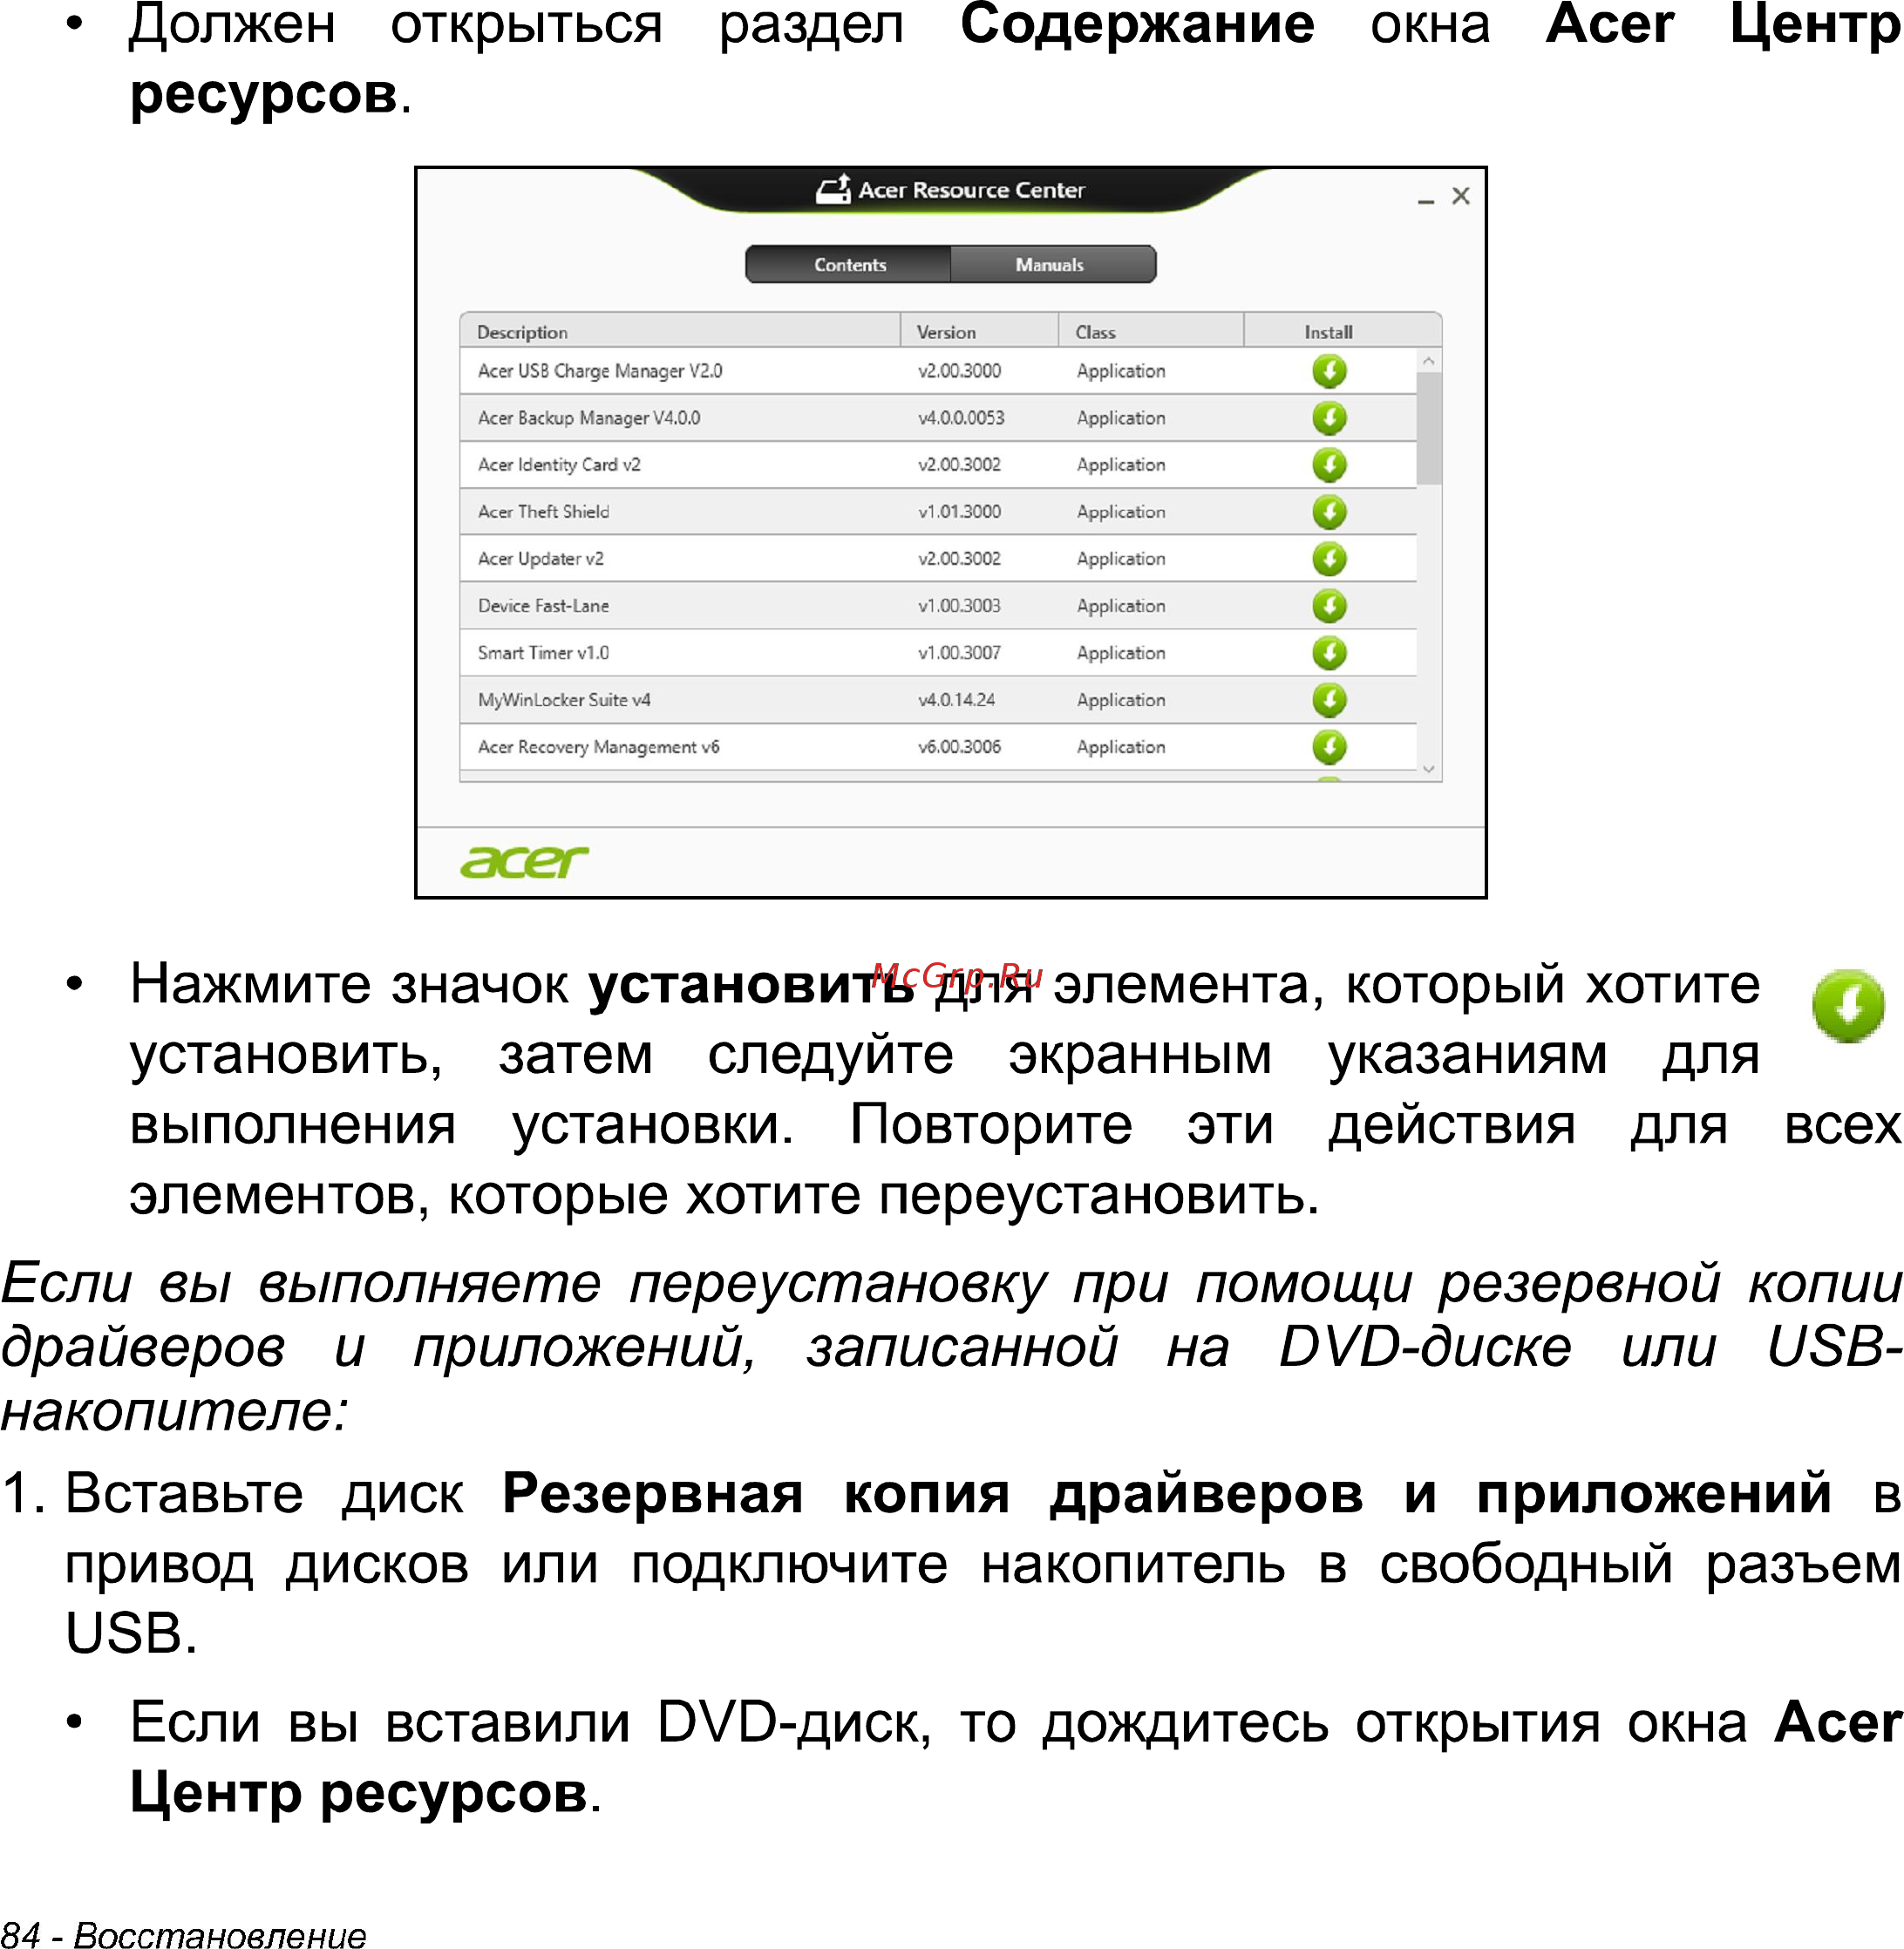Switch to the Contents tab

point(849,265)
